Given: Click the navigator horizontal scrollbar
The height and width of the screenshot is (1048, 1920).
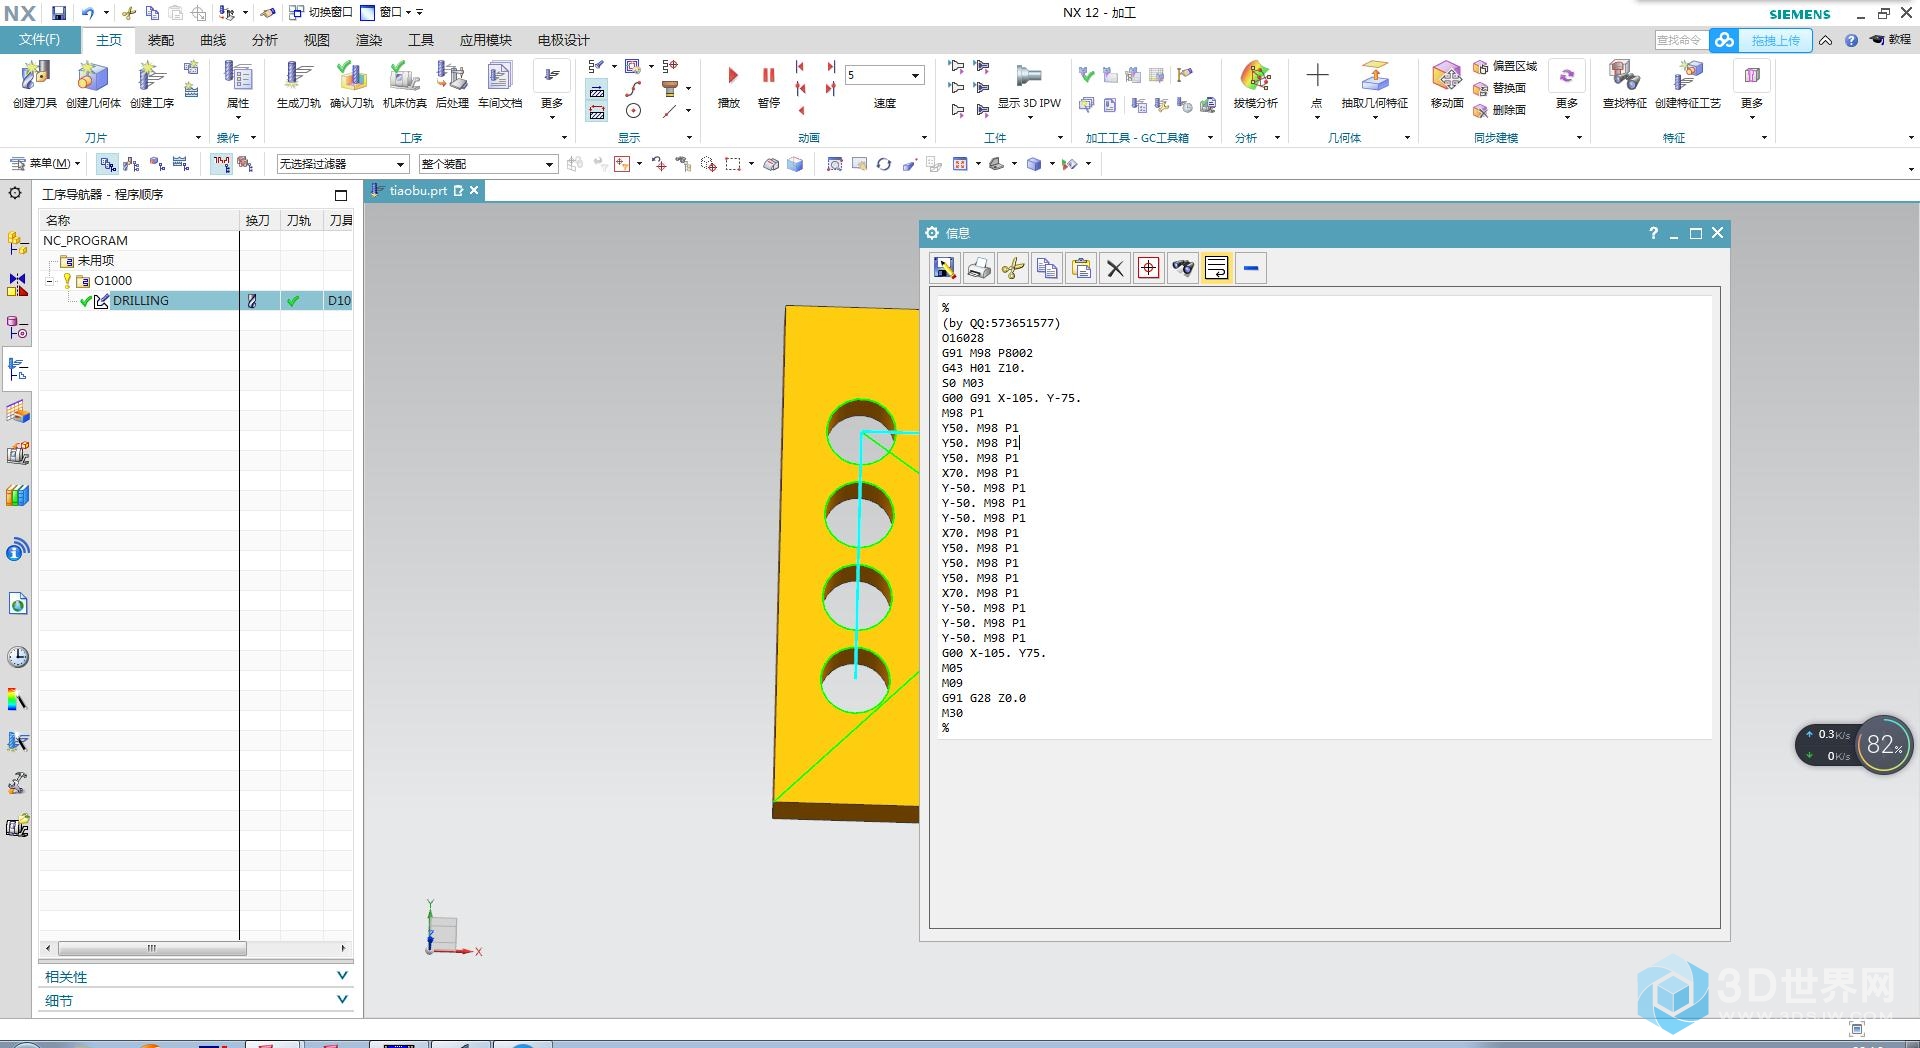Looking at the screenshot, I should click(152, 948).
